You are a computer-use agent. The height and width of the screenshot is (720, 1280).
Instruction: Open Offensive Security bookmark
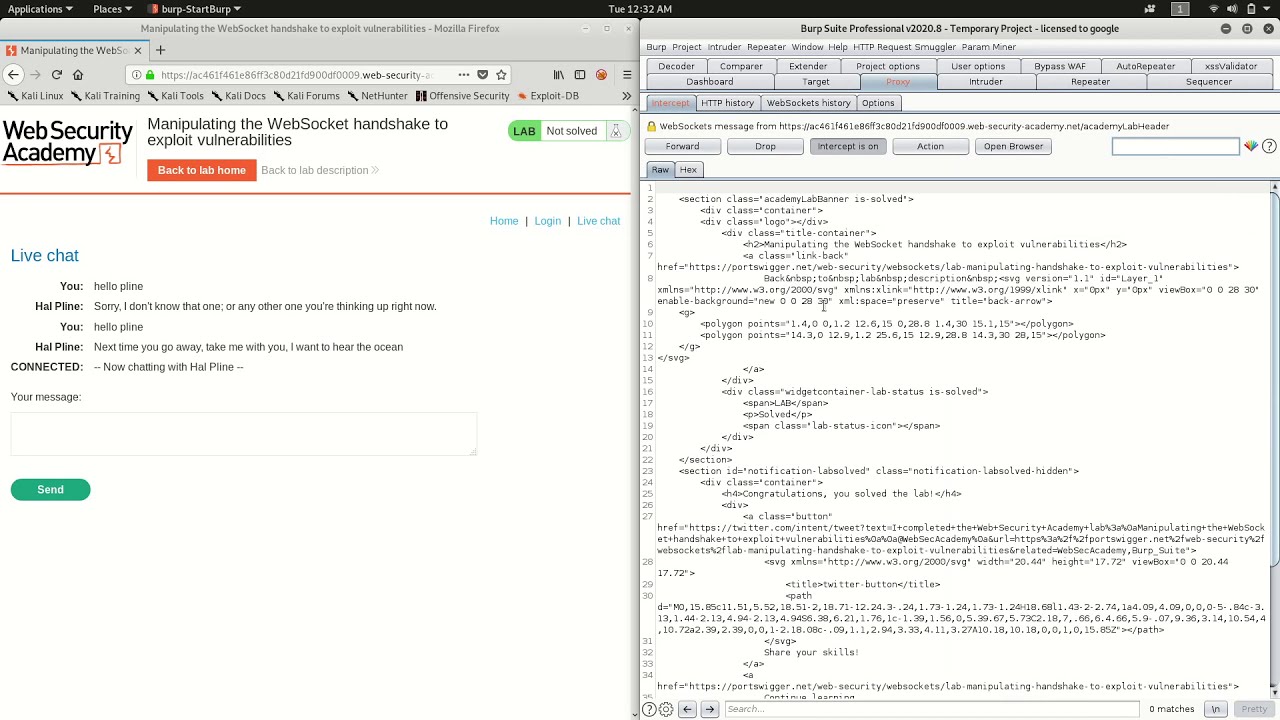click(x=463, y=96)
